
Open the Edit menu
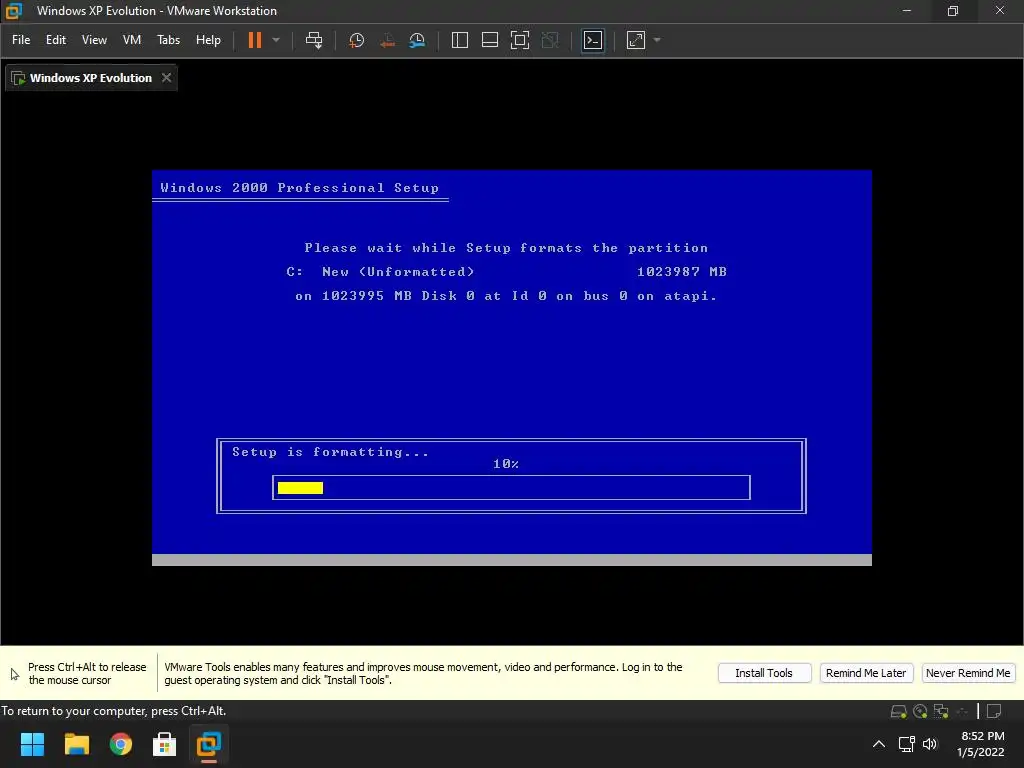tap(56, 40)
